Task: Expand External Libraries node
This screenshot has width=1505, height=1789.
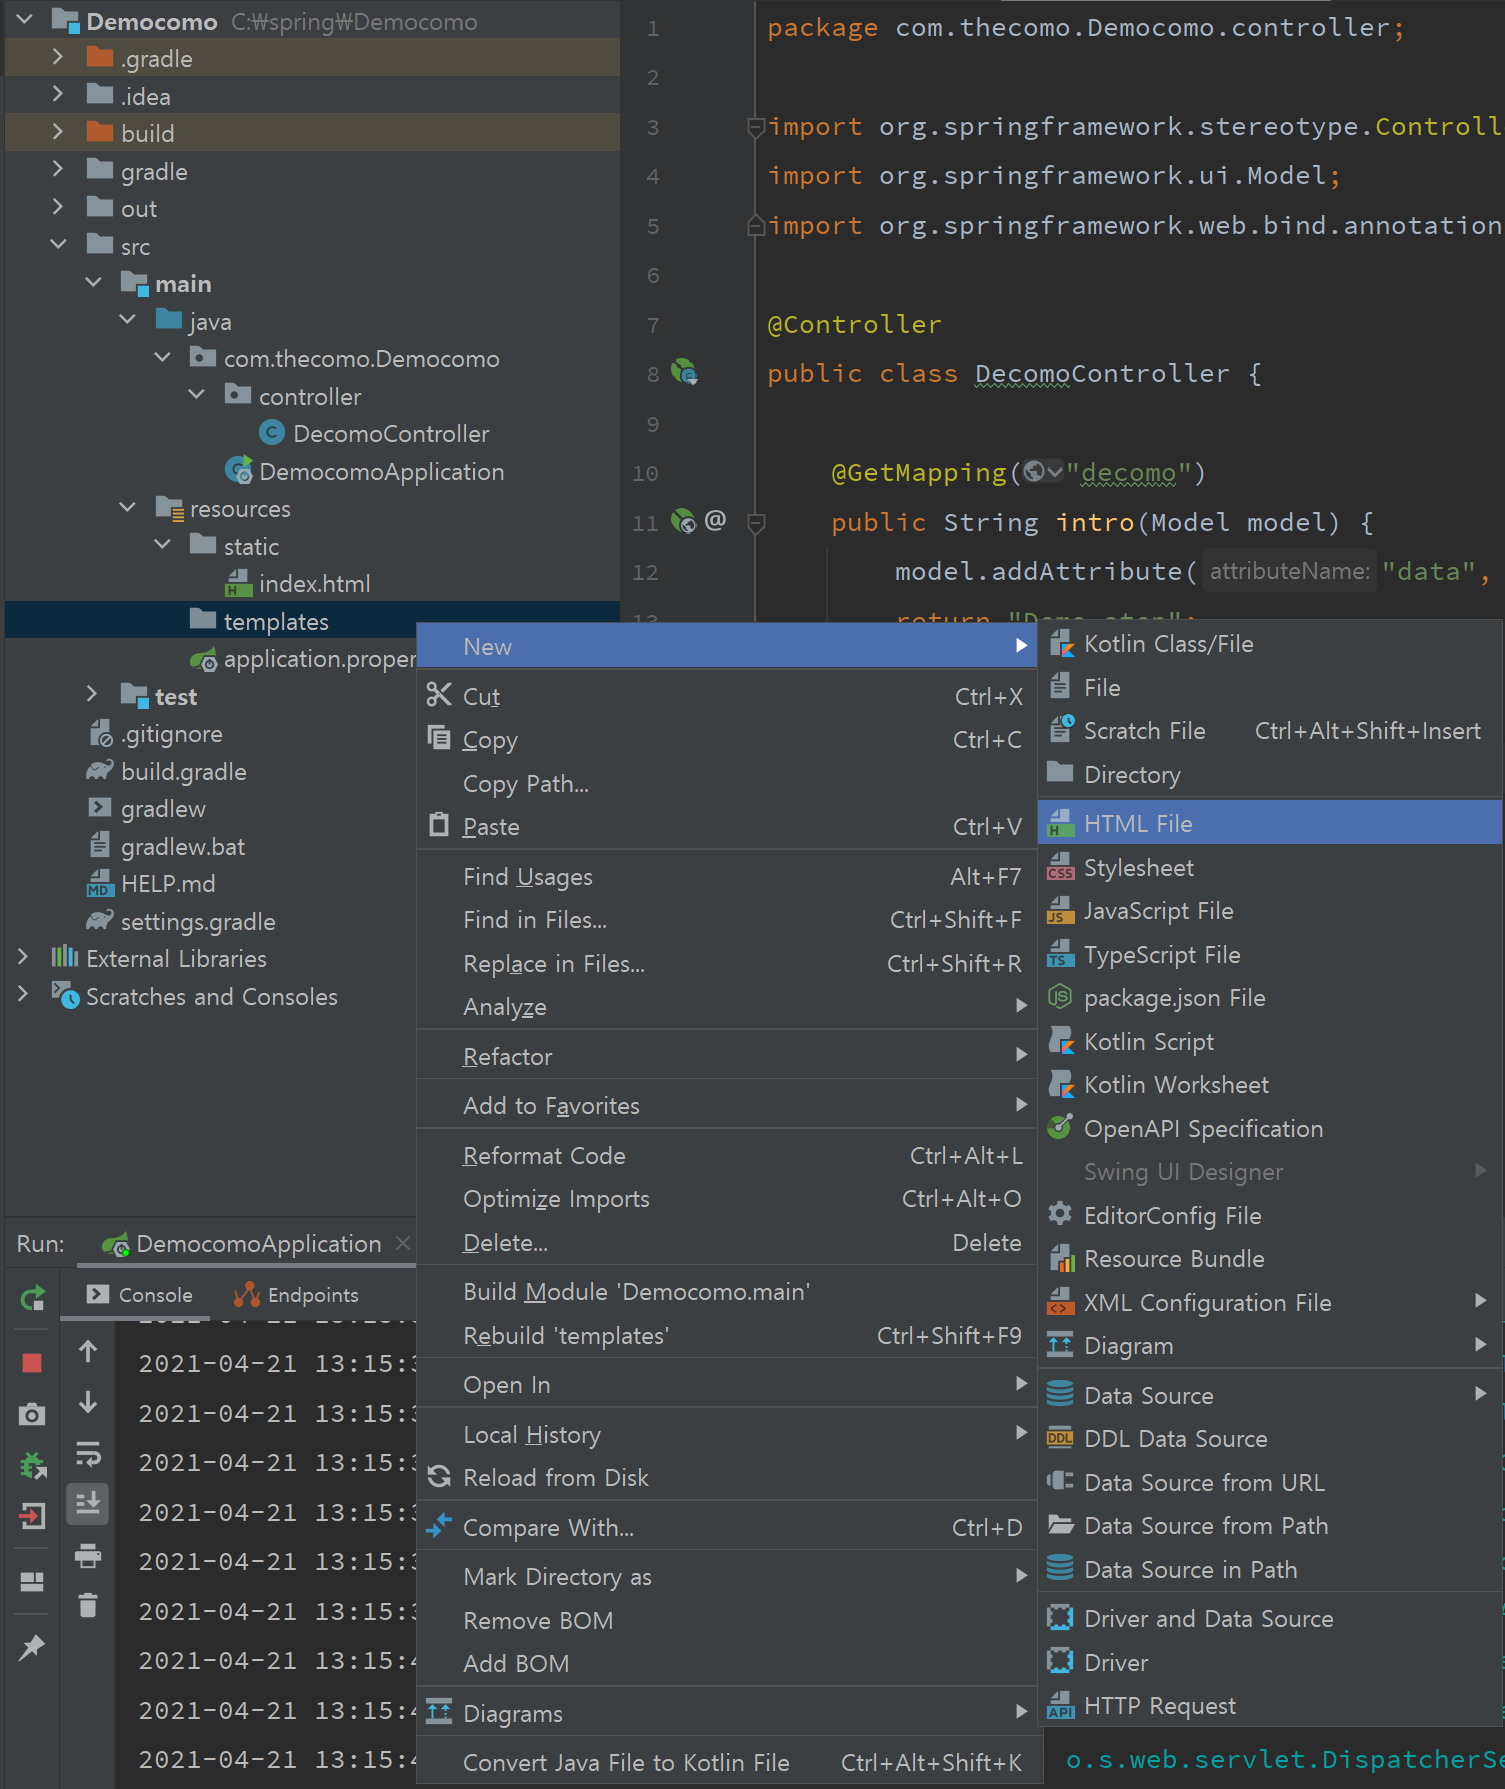Action: pyautogui.click(x=22, y=957)
